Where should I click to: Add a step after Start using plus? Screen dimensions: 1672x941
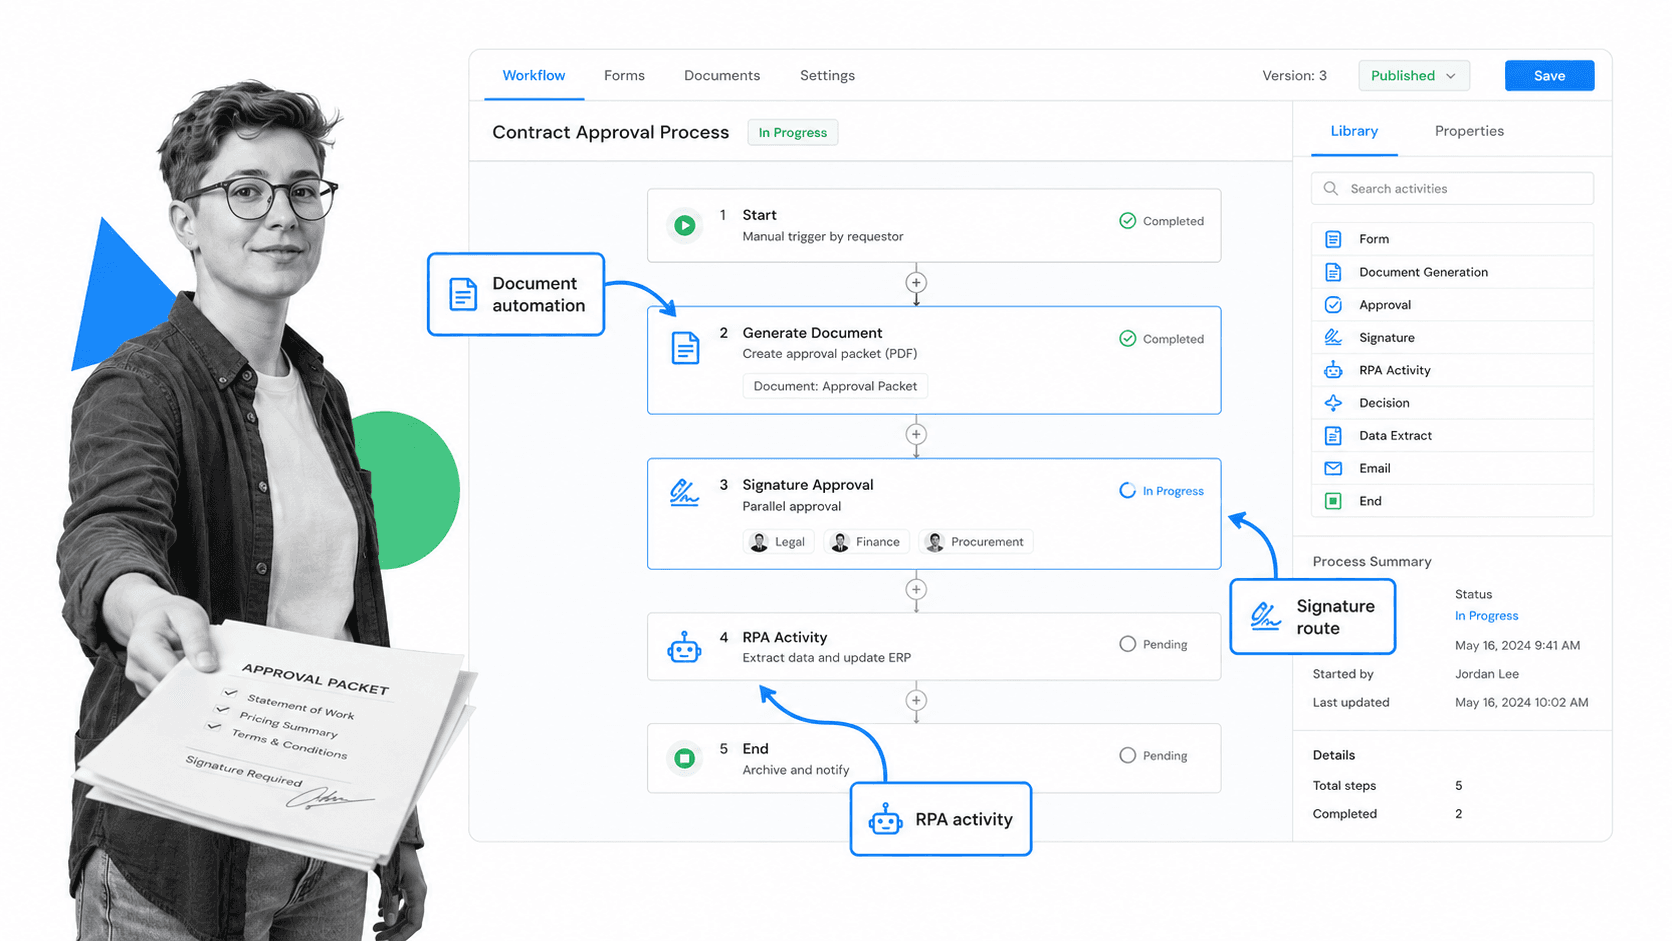[x=916, y=283]
